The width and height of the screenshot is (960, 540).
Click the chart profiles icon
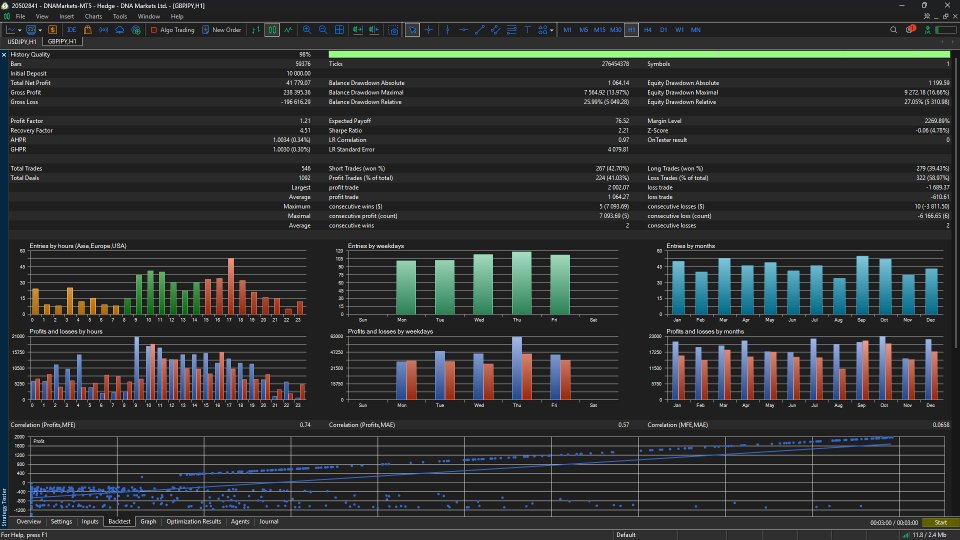click(x=31, y=30)
